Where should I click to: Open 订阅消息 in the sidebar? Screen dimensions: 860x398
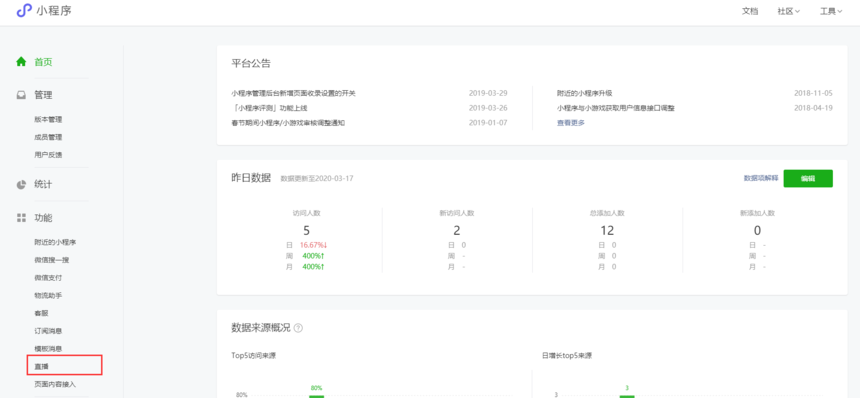(48, 331)
